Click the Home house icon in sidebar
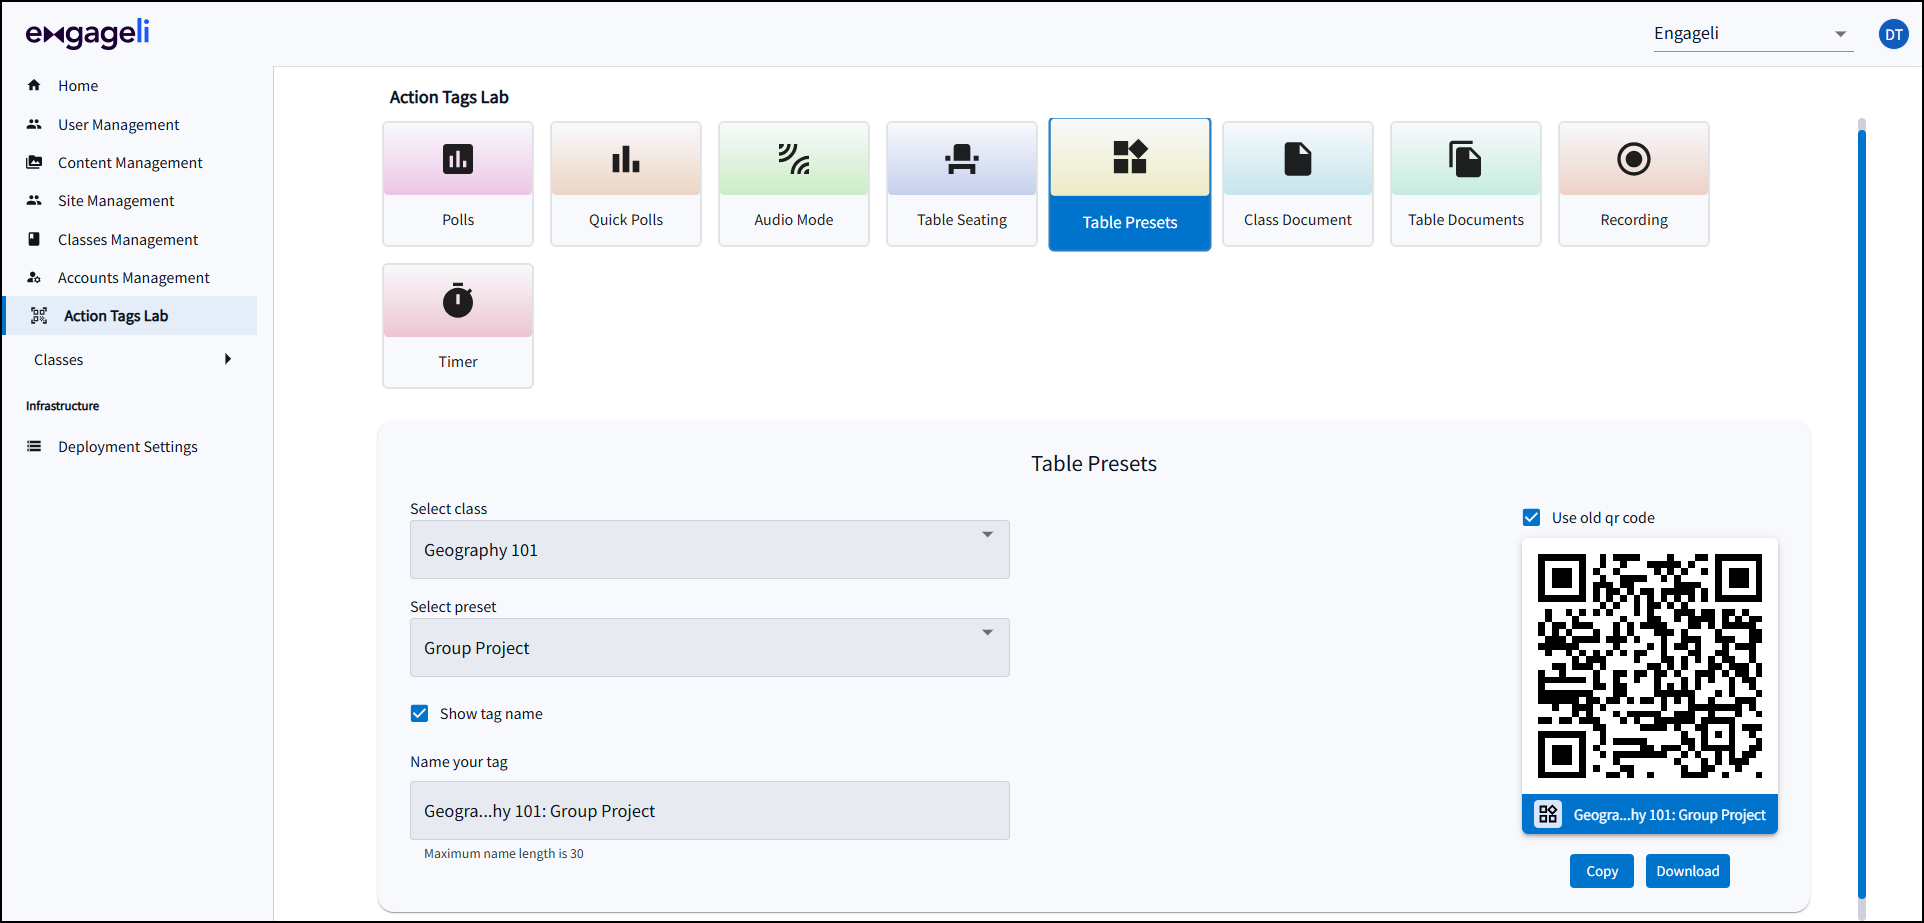Image resolution: width=1924 pixels, height=923 pixels. point(34,85)
